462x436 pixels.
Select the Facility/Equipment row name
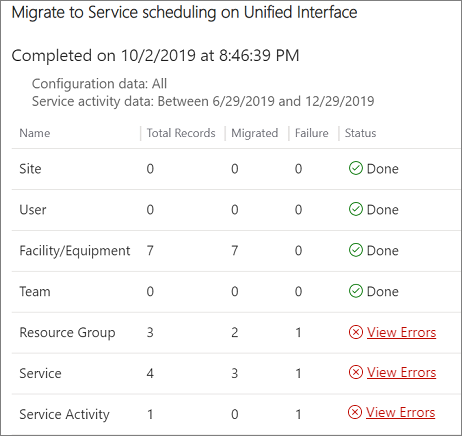(x=75, y=251)
